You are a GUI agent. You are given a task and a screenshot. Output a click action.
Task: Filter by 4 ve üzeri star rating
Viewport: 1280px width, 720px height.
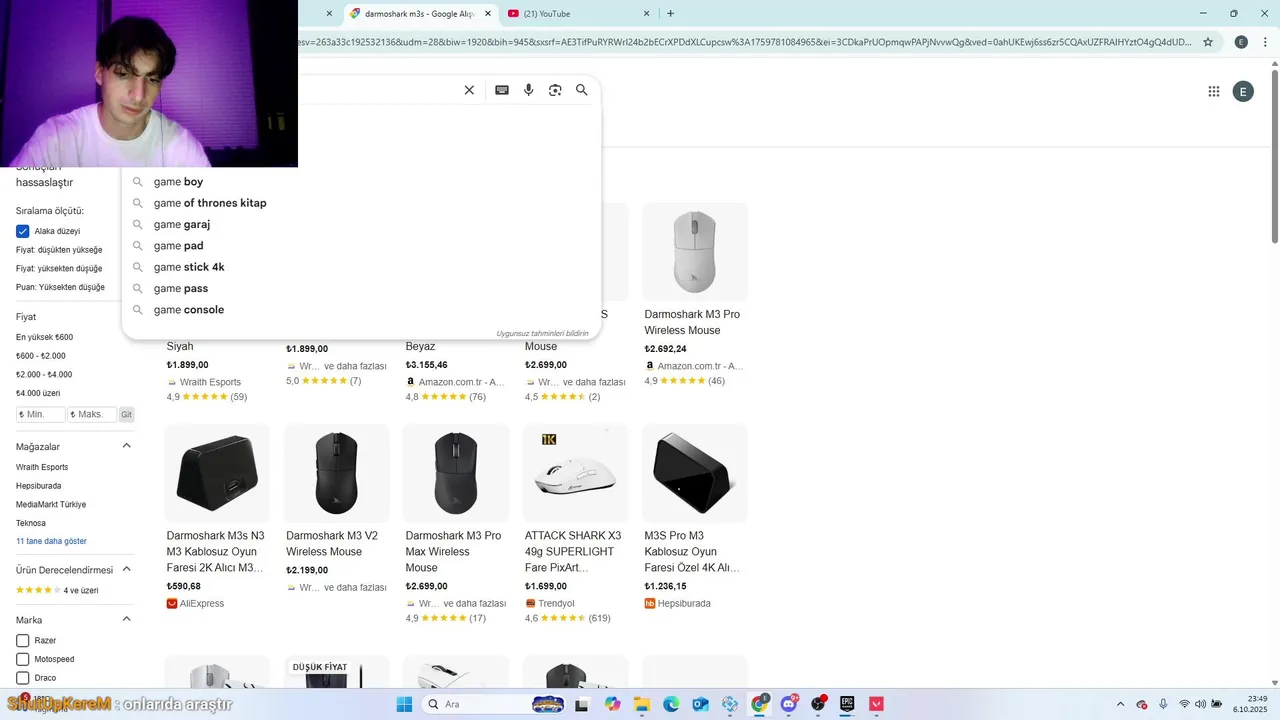[57, 591]
